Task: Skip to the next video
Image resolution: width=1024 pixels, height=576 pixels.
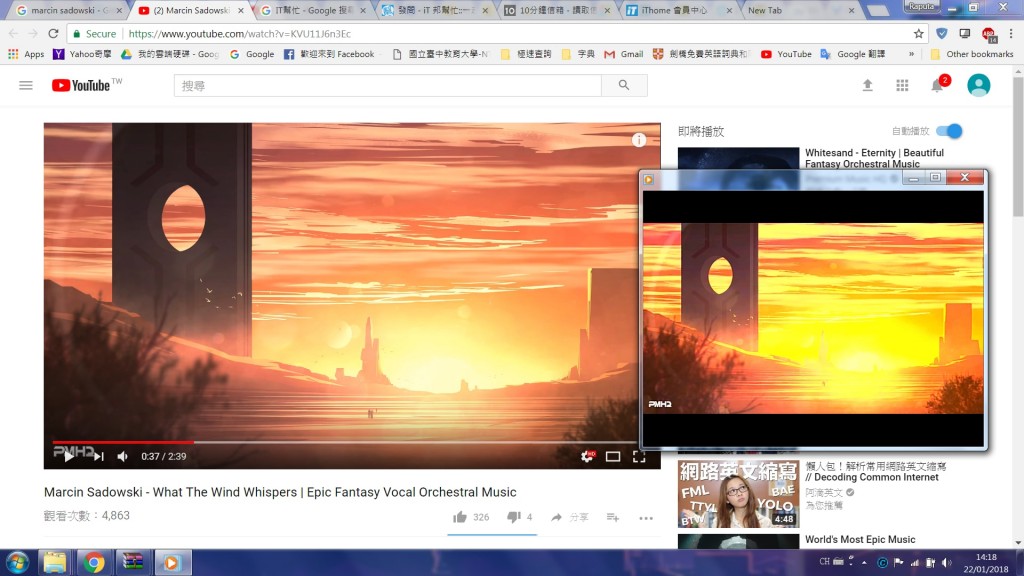Action: [98, 456]
